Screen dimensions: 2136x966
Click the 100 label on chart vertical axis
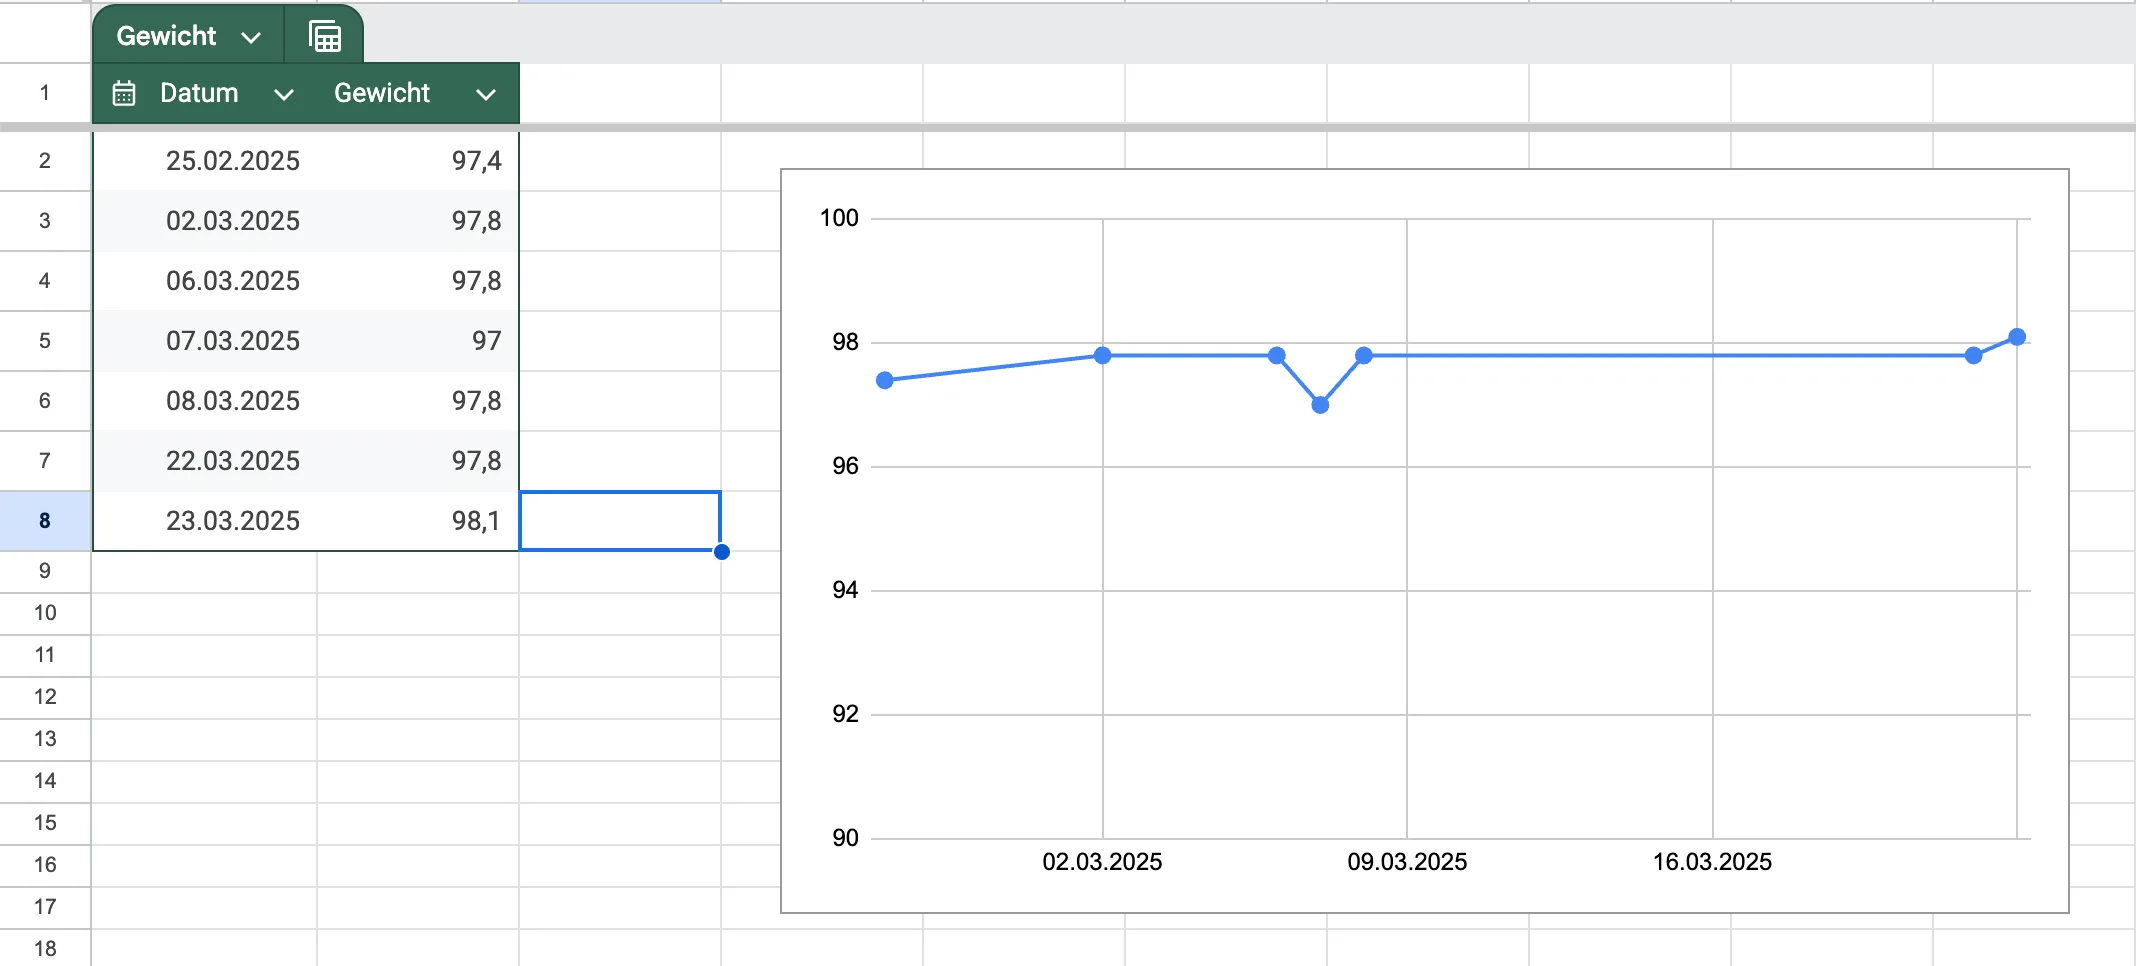coord(839,218)
